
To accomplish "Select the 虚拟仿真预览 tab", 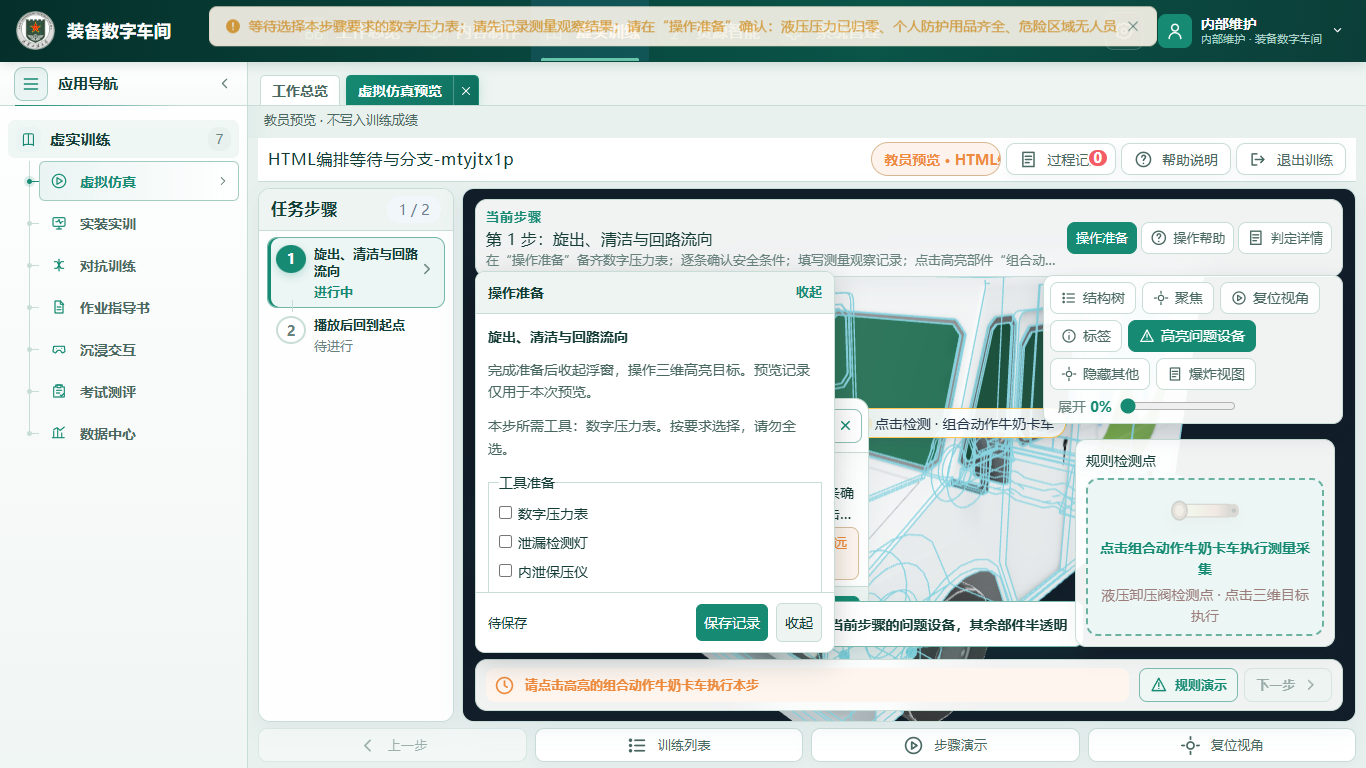I will point(400,91).
